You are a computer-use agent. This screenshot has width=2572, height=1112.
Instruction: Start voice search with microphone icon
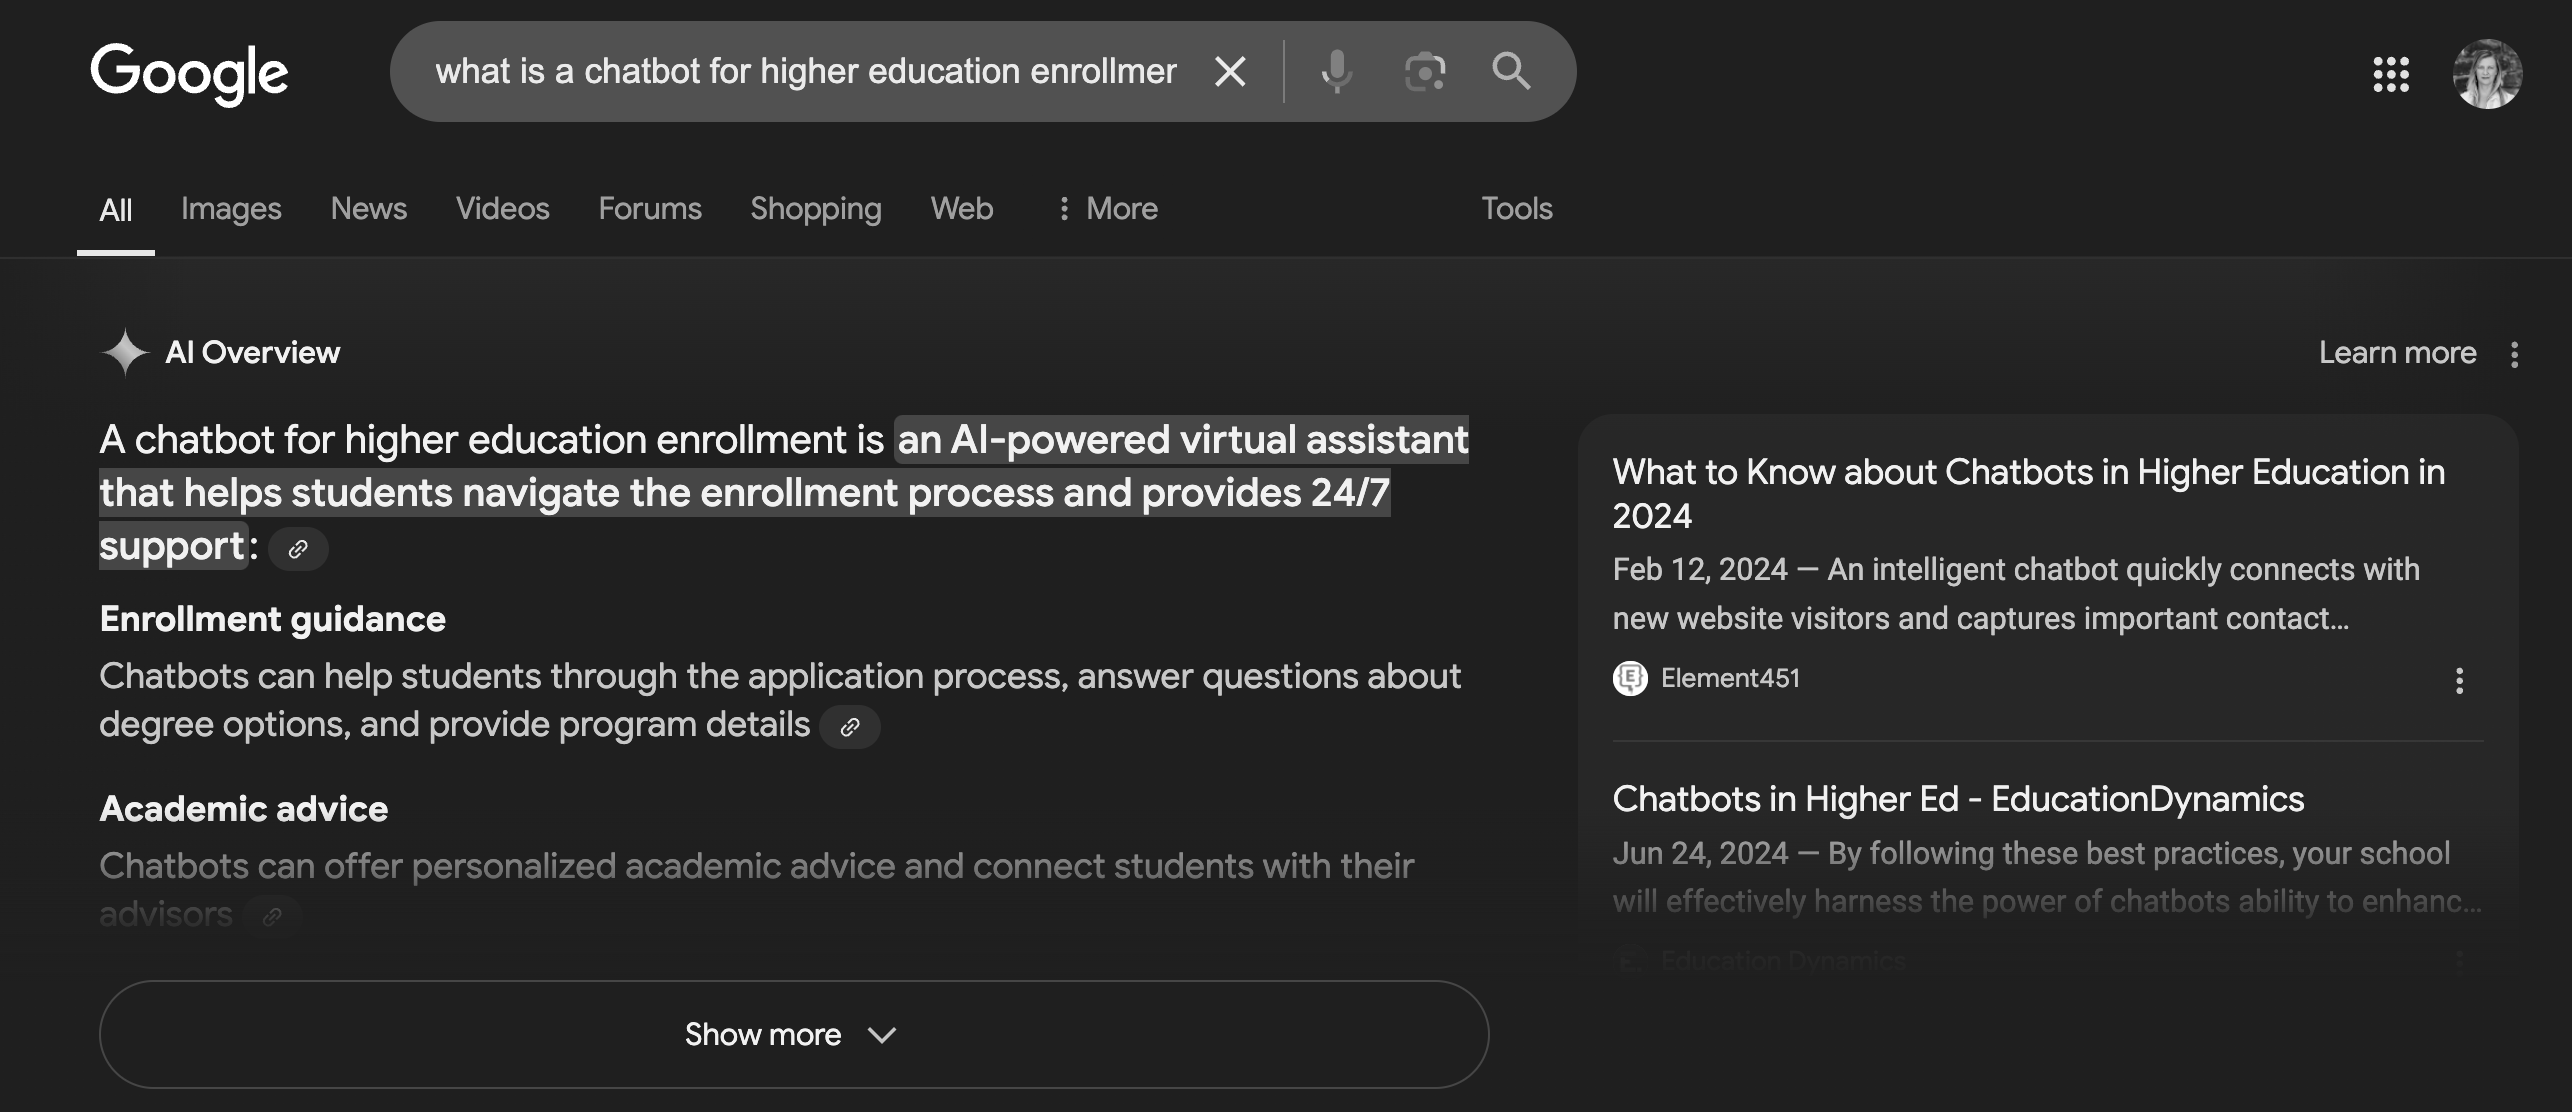click(x=1336, y=72)
